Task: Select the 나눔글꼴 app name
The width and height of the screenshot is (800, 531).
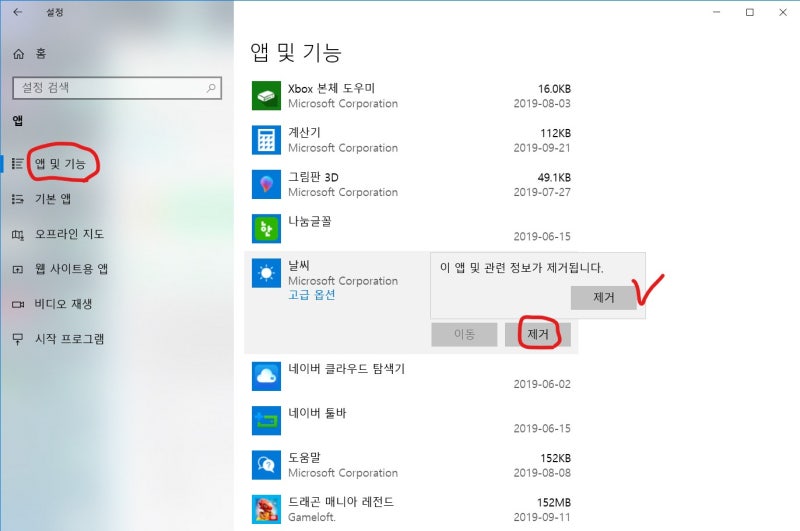Action: tap(310, 221)
